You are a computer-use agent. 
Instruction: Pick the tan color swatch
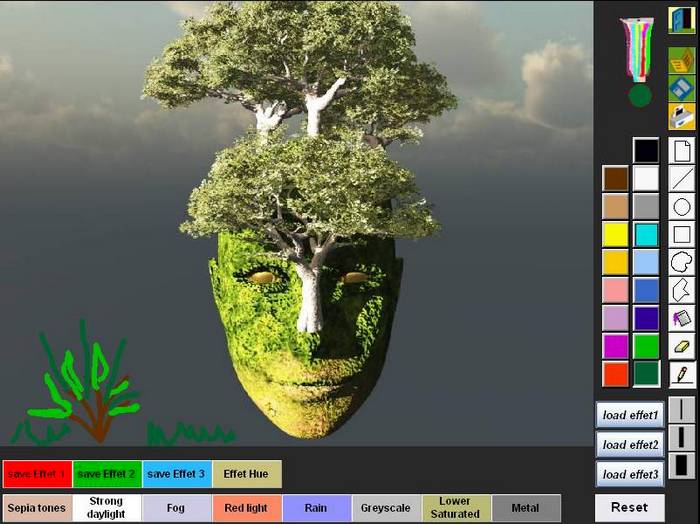pos(616,206)
